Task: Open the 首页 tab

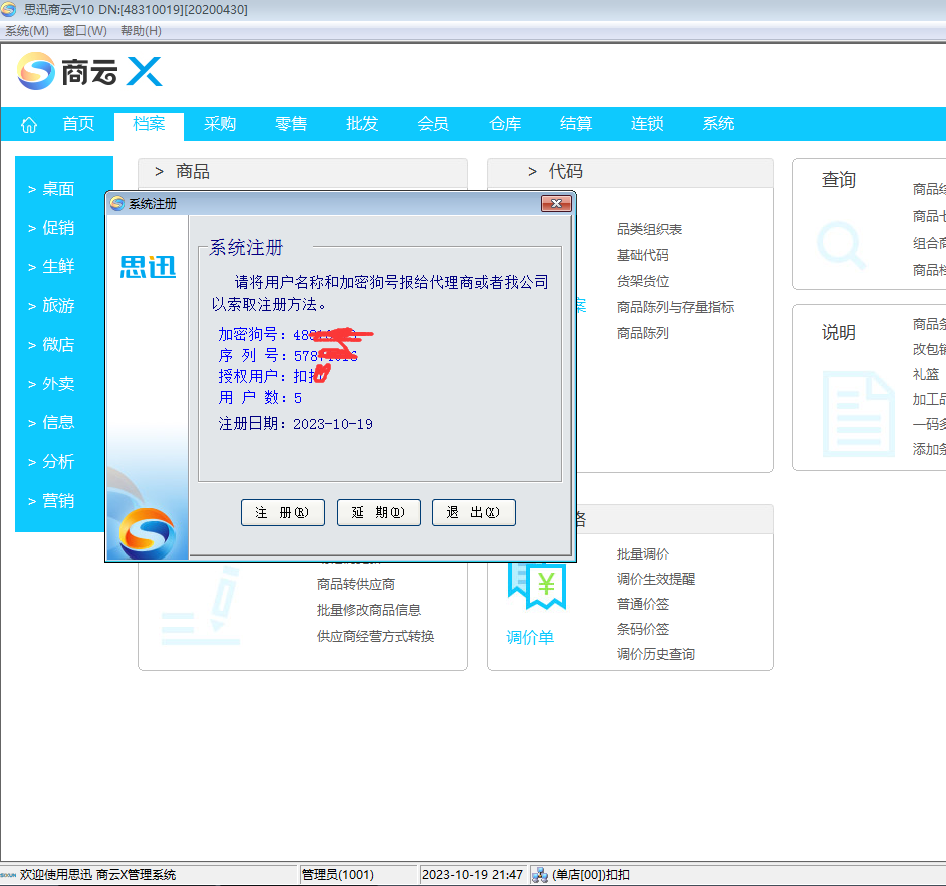Action: 78,124
